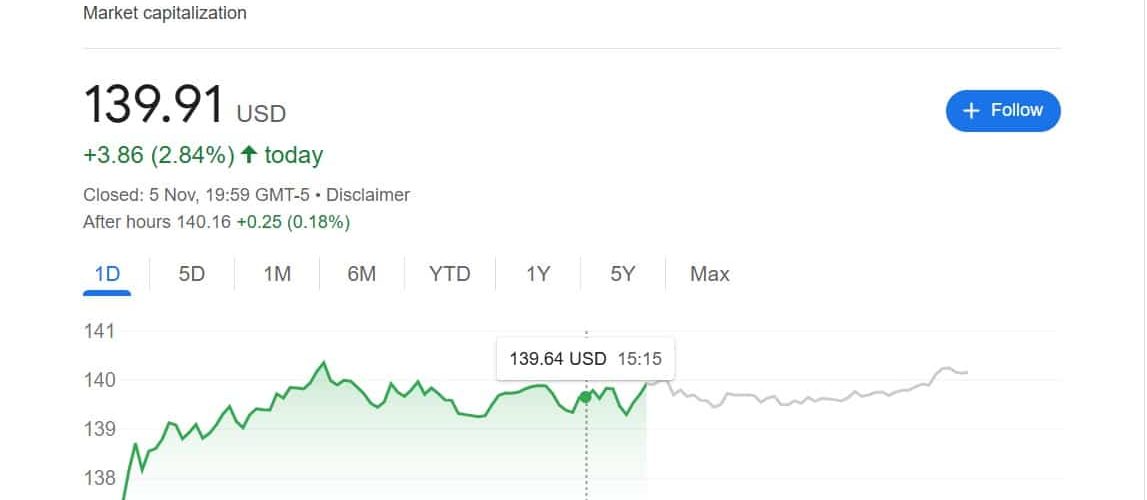Show the 1Y chart range
The height and width of the screenshot is (500, 1147).
tap(538, 274)
